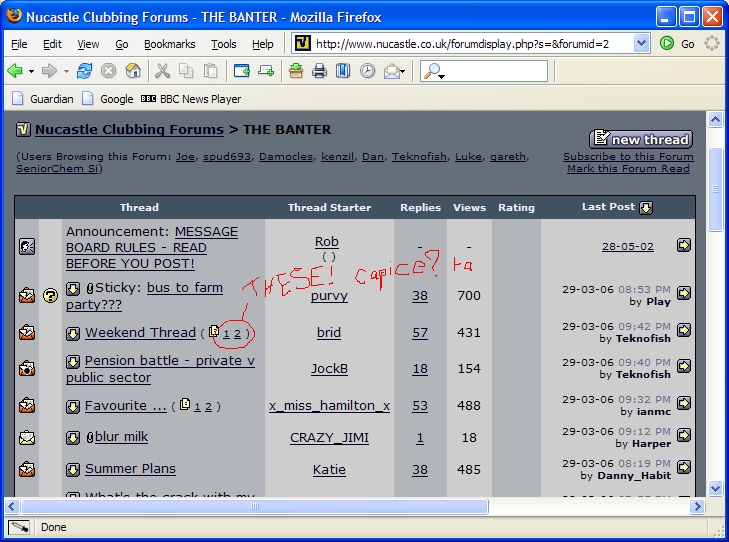Click the new thread button

click(x=640, y=139)
